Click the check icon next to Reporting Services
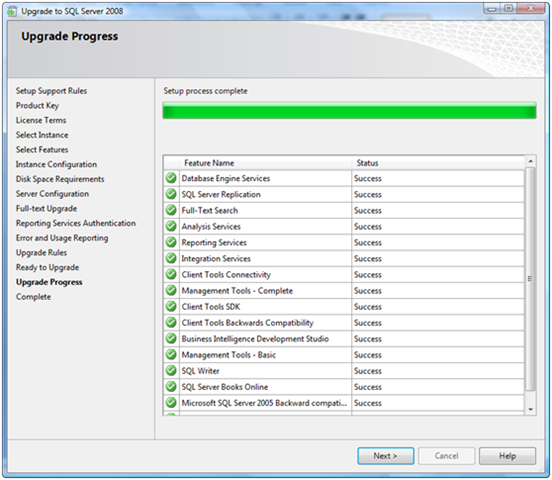Image resolution: width=552 pixels, height=480 pixels. [171, 242]
